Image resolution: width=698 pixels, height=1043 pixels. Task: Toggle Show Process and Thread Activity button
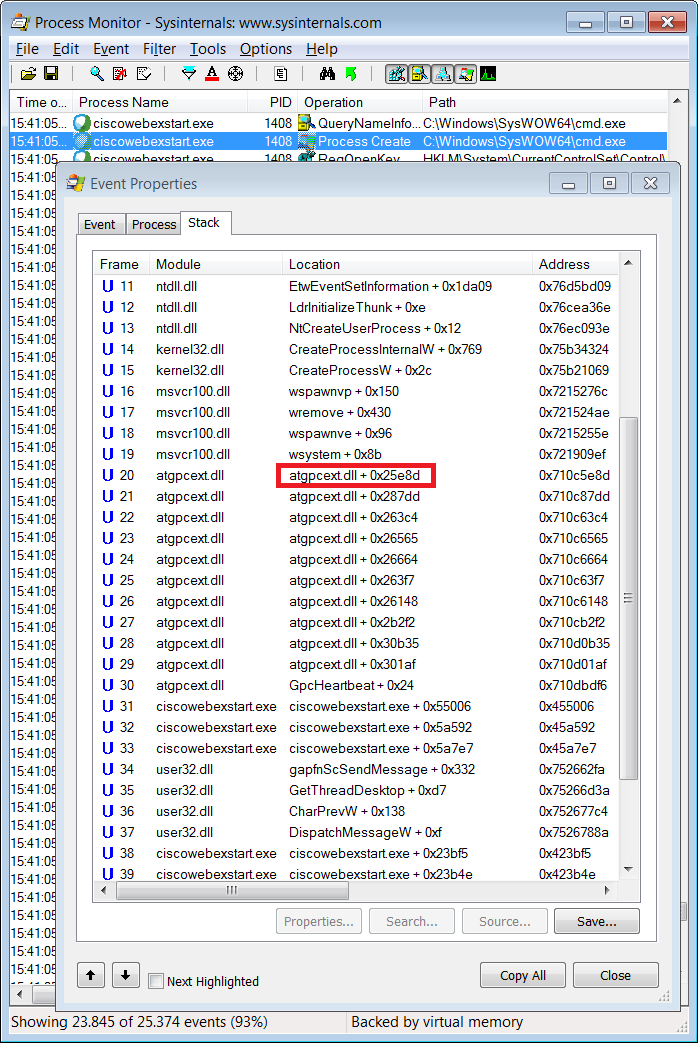[466, 74]
